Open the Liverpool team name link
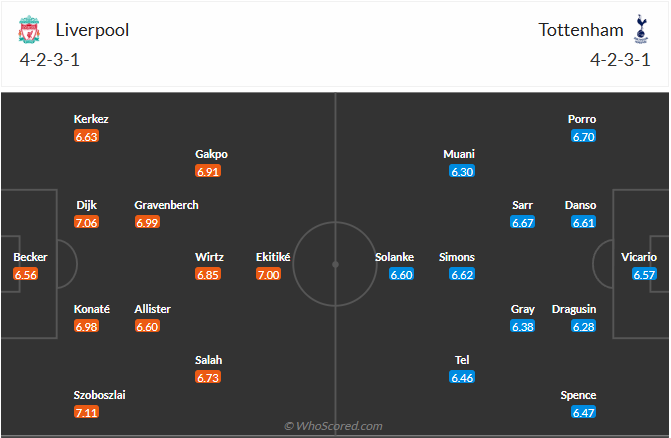 click(92, 30)
